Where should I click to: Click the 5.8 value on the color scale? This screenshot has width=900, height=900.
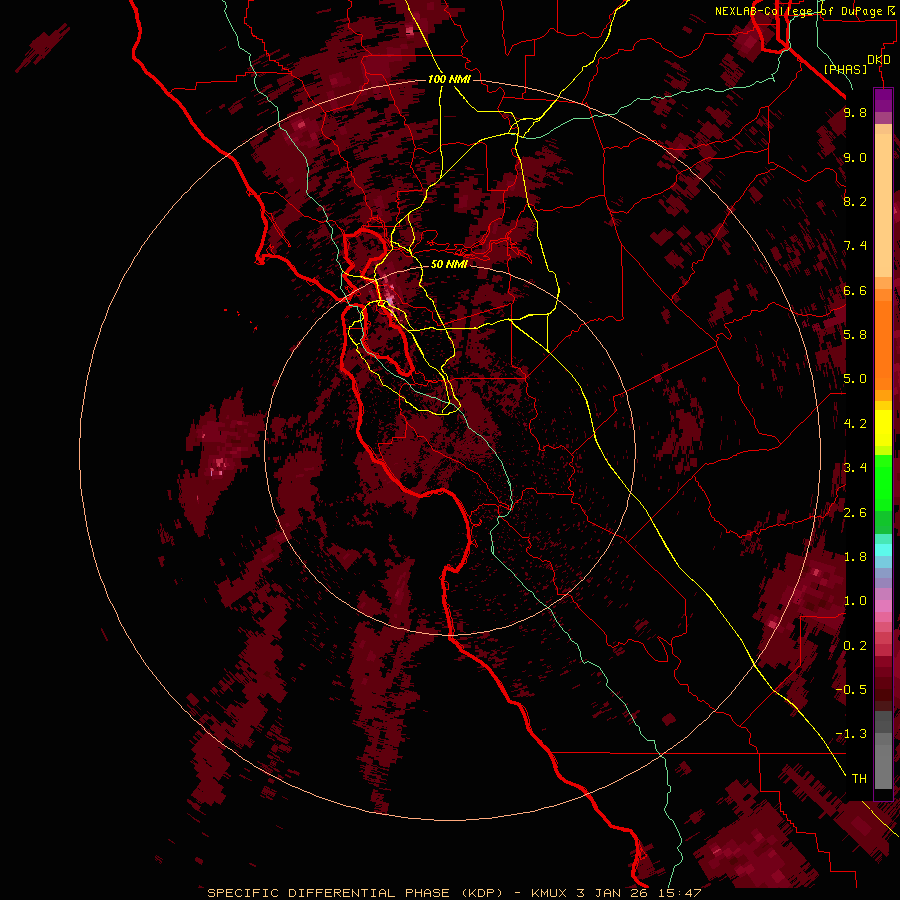coord(855,335)
